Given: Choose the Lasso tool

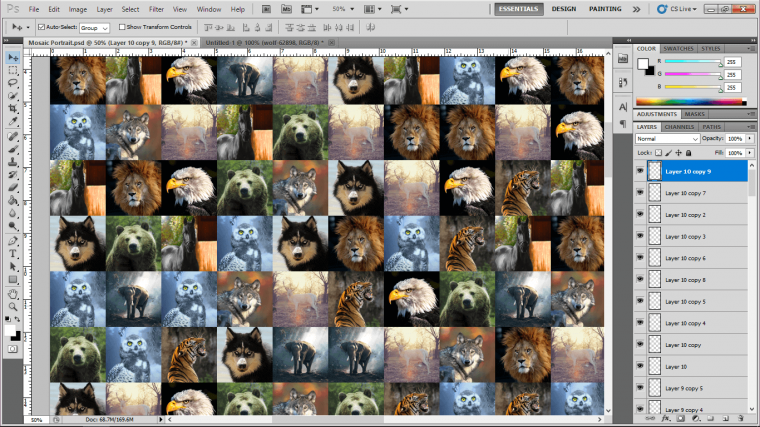Looking at the screenshot, I should point(13,83).
